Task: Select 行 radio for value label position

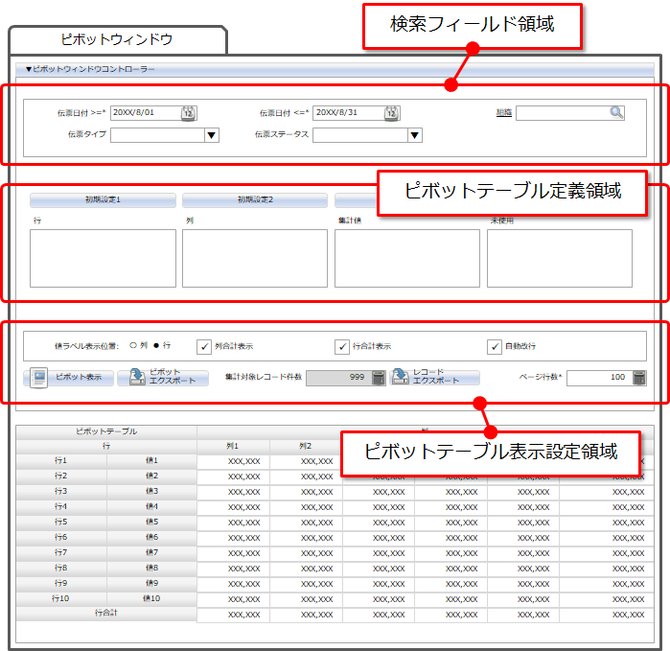Action: [156, 345]
